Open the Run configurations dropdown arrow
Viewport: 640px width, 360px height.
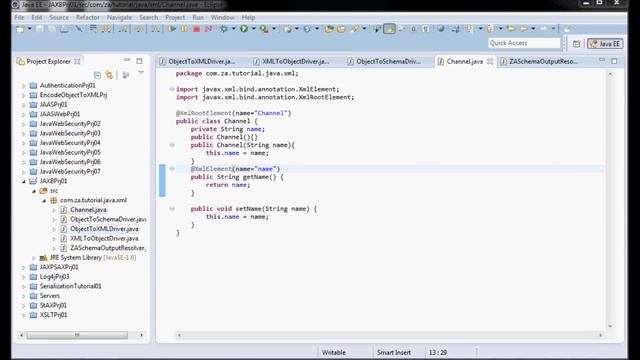(x=253, y=29)
